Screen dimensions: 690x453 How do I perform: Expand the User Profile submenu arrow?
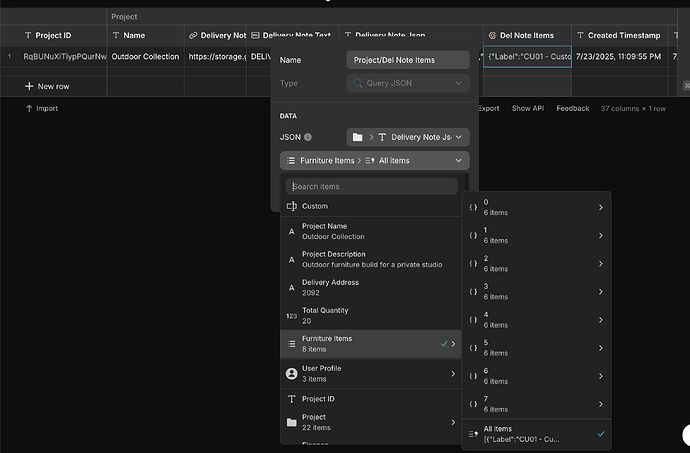(x=453, y=374)
